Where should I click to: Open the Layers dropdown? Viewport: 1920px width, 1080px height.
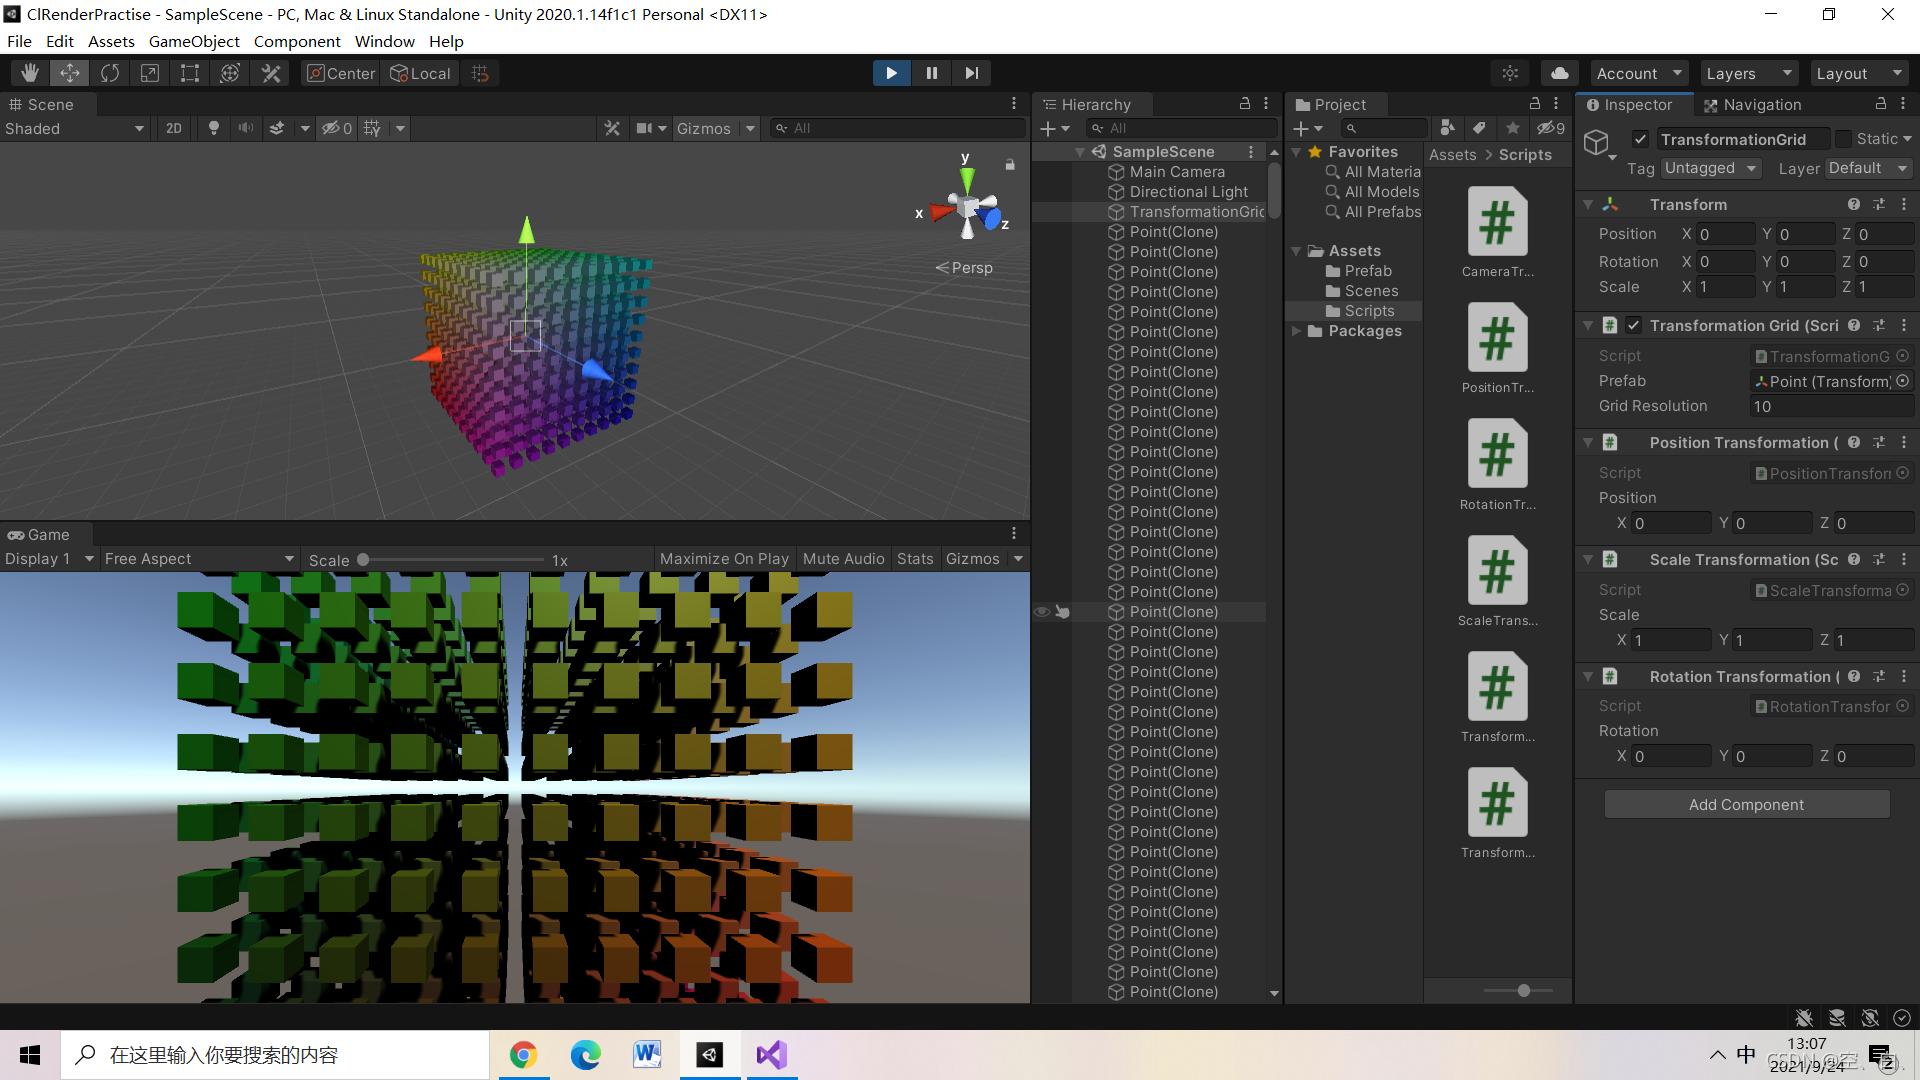pyautogui.click(x=1746, y=73)
